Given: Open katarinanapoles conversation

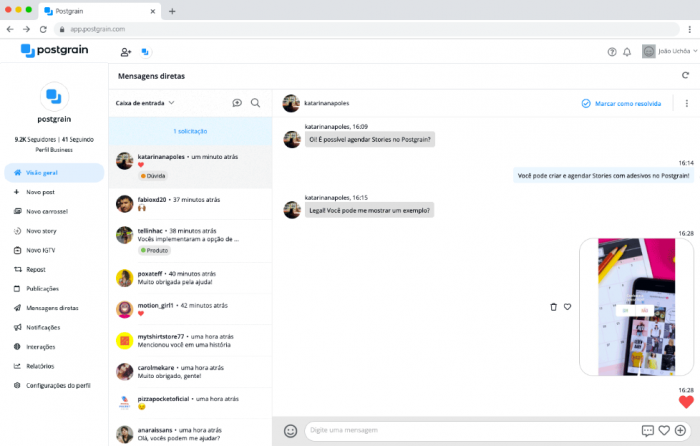Looking at the screenshot, I should [x=190, y=167].
